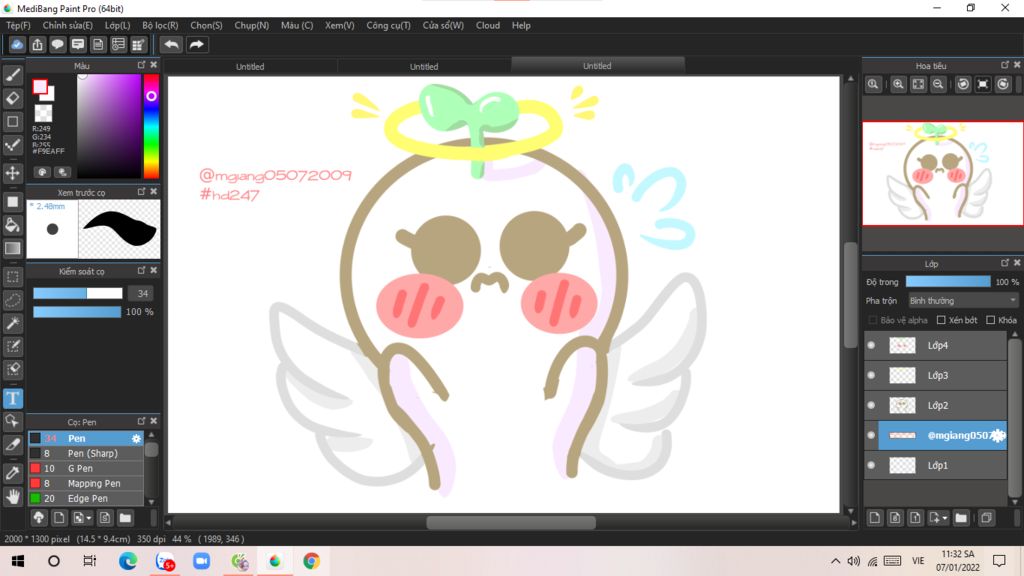Select the Edge Pen brush
The width and height of the screenshot is (1024, 576).
click(x=86, y=498)
